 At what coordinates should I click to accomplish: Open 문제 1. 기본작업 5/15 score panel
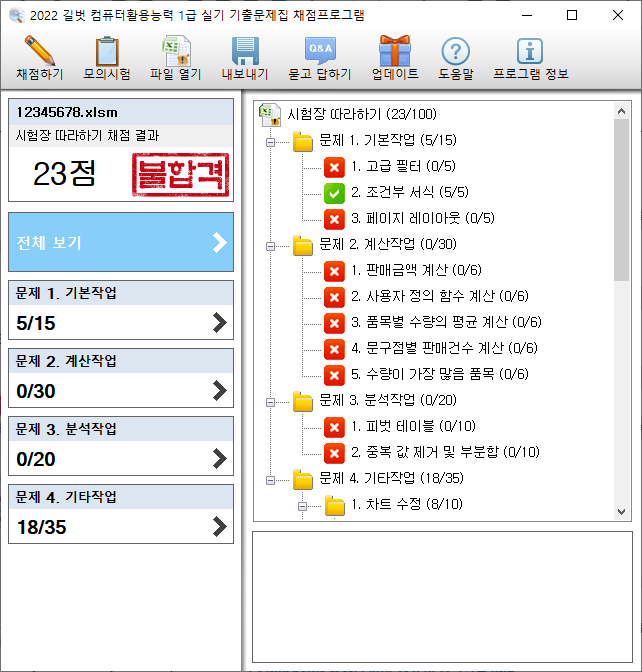point(121,310)
